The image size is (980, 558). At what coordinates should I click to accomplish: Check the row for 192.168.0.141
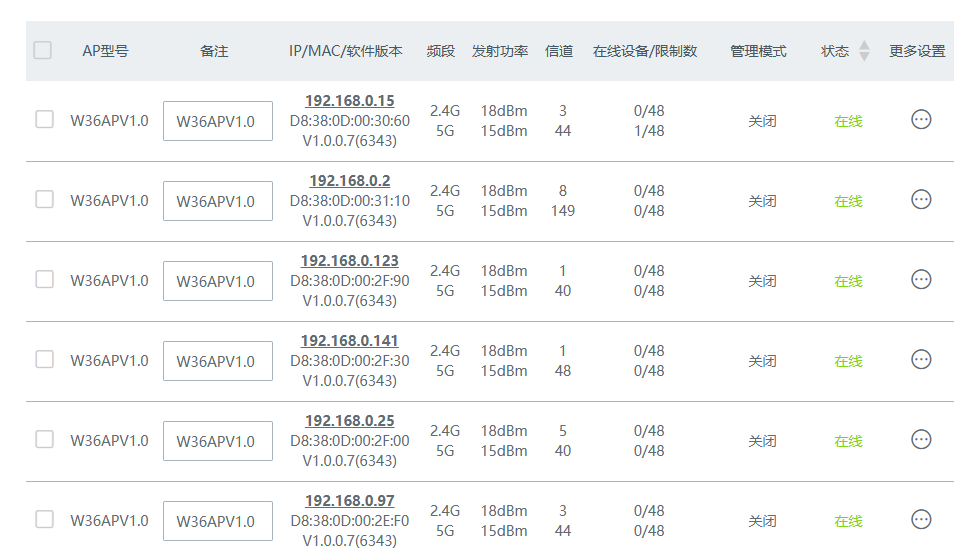click(x=44, y=359)
